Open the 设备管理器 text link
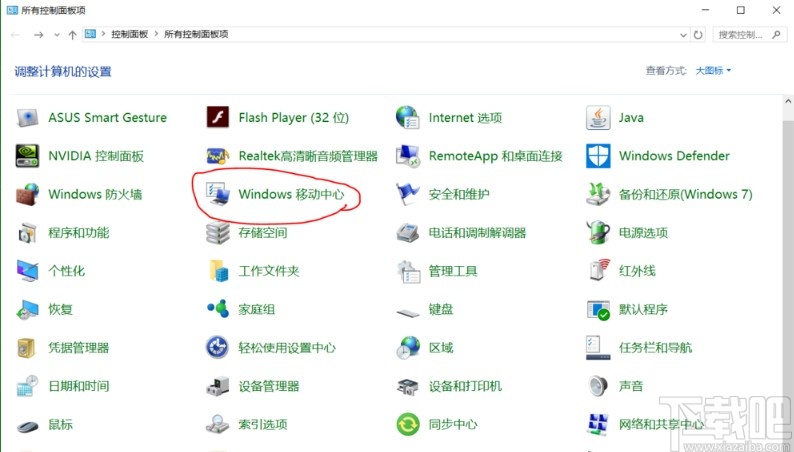Image resolution: width=794 pixels, height=452 pixels. click(x=269, y=386)
